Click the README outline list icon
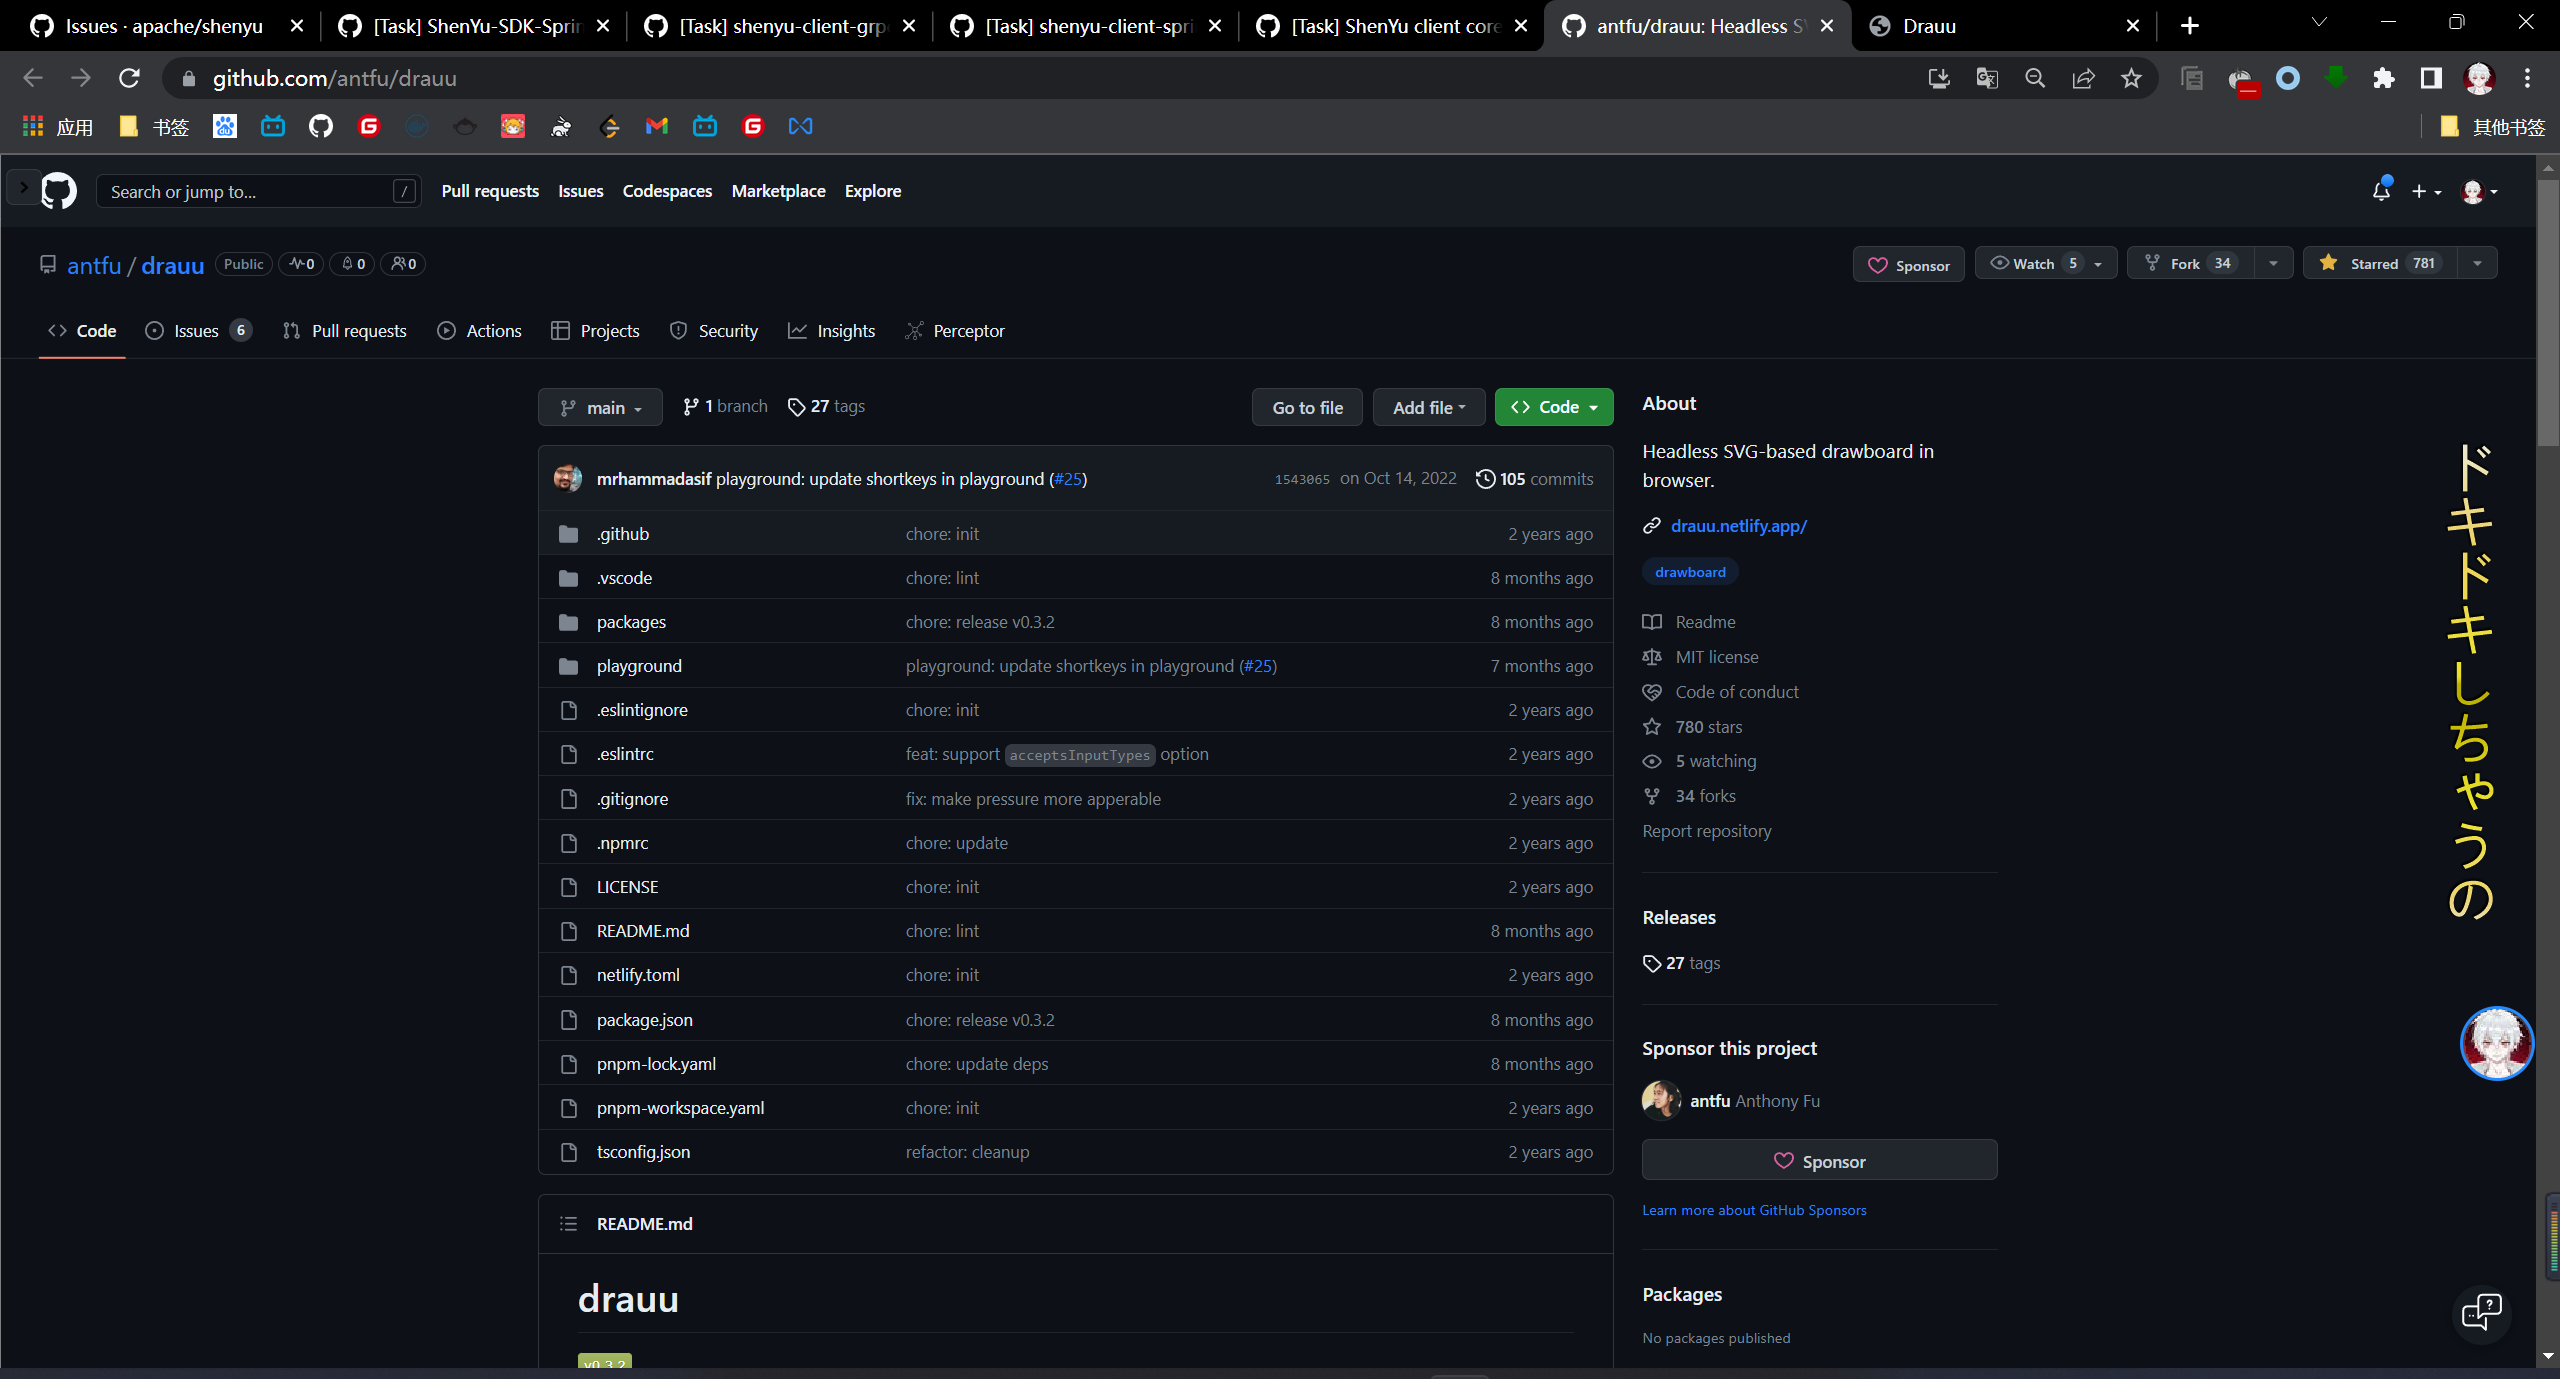2560x1379 pixels. click(568, 1224)
